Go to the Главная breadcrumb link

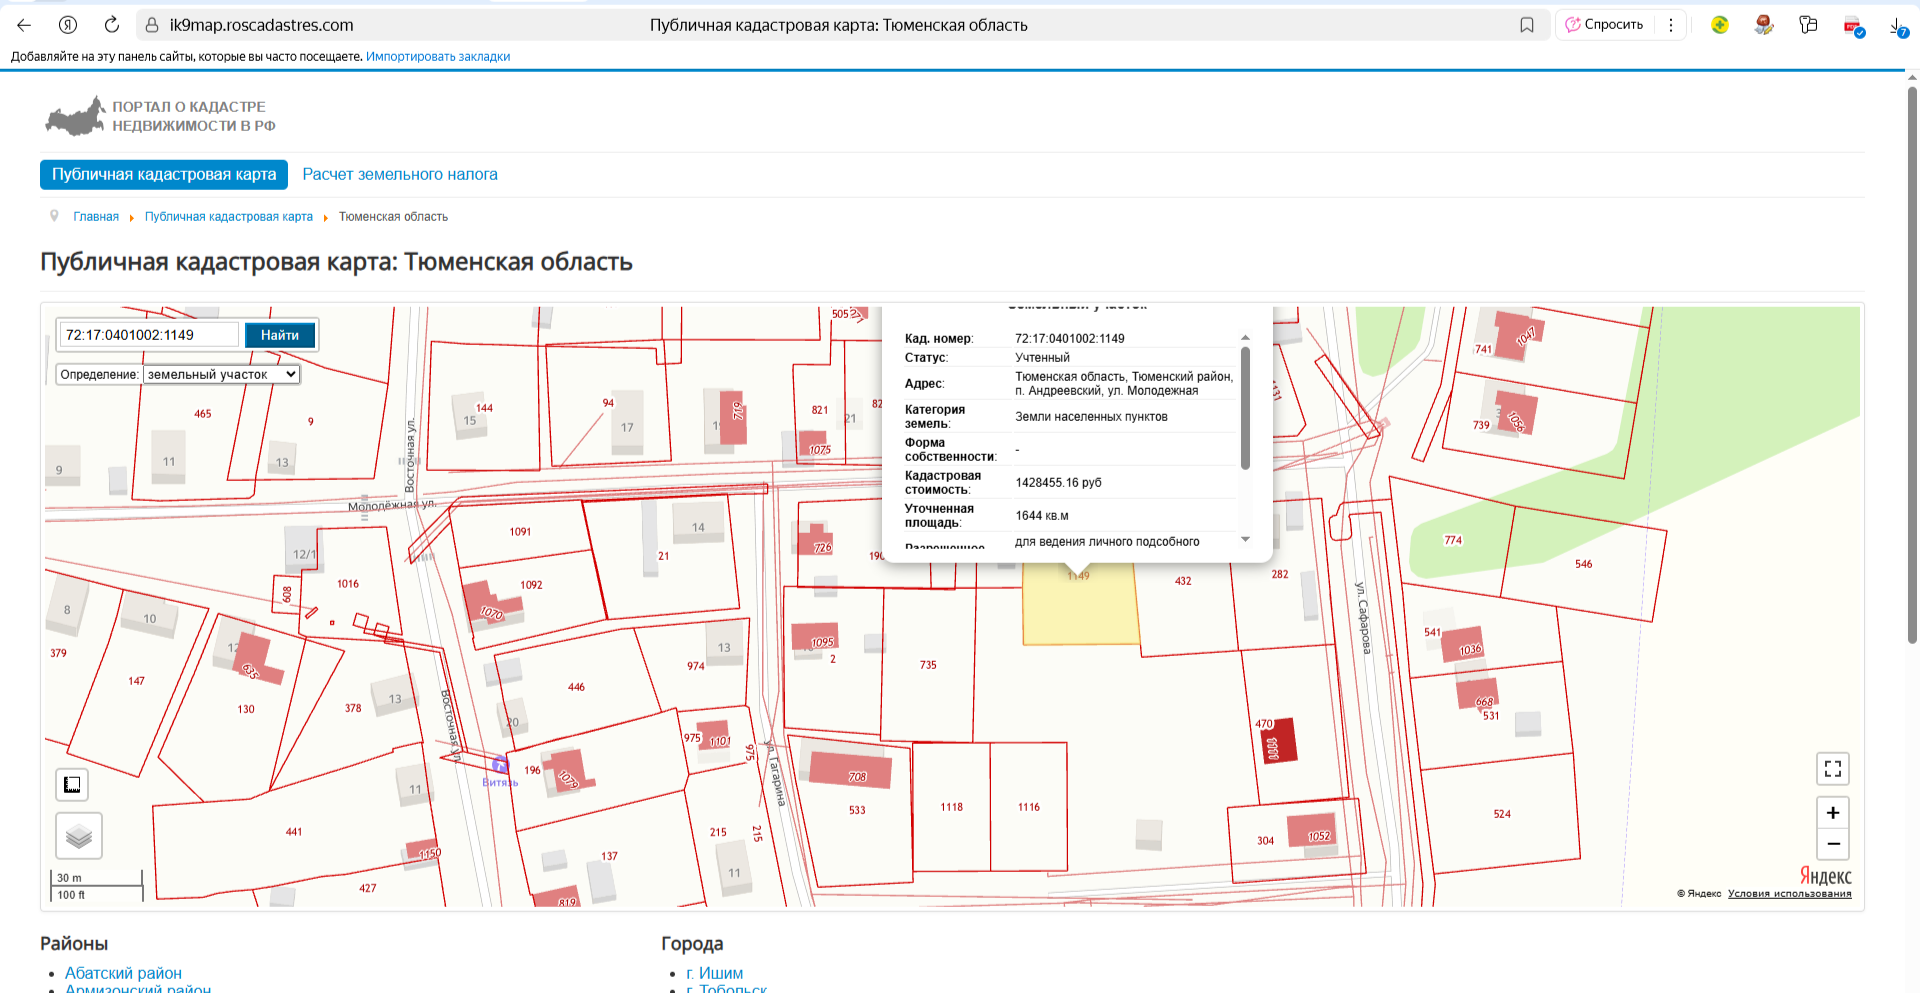(x=96, y=217)
